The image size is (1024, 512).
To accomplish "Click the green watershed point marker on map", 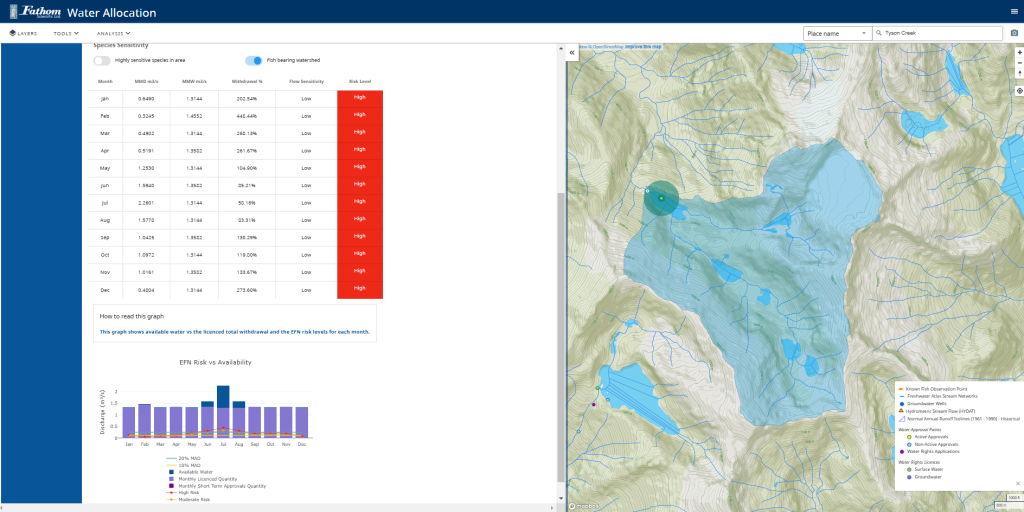I will pos(662,198).
